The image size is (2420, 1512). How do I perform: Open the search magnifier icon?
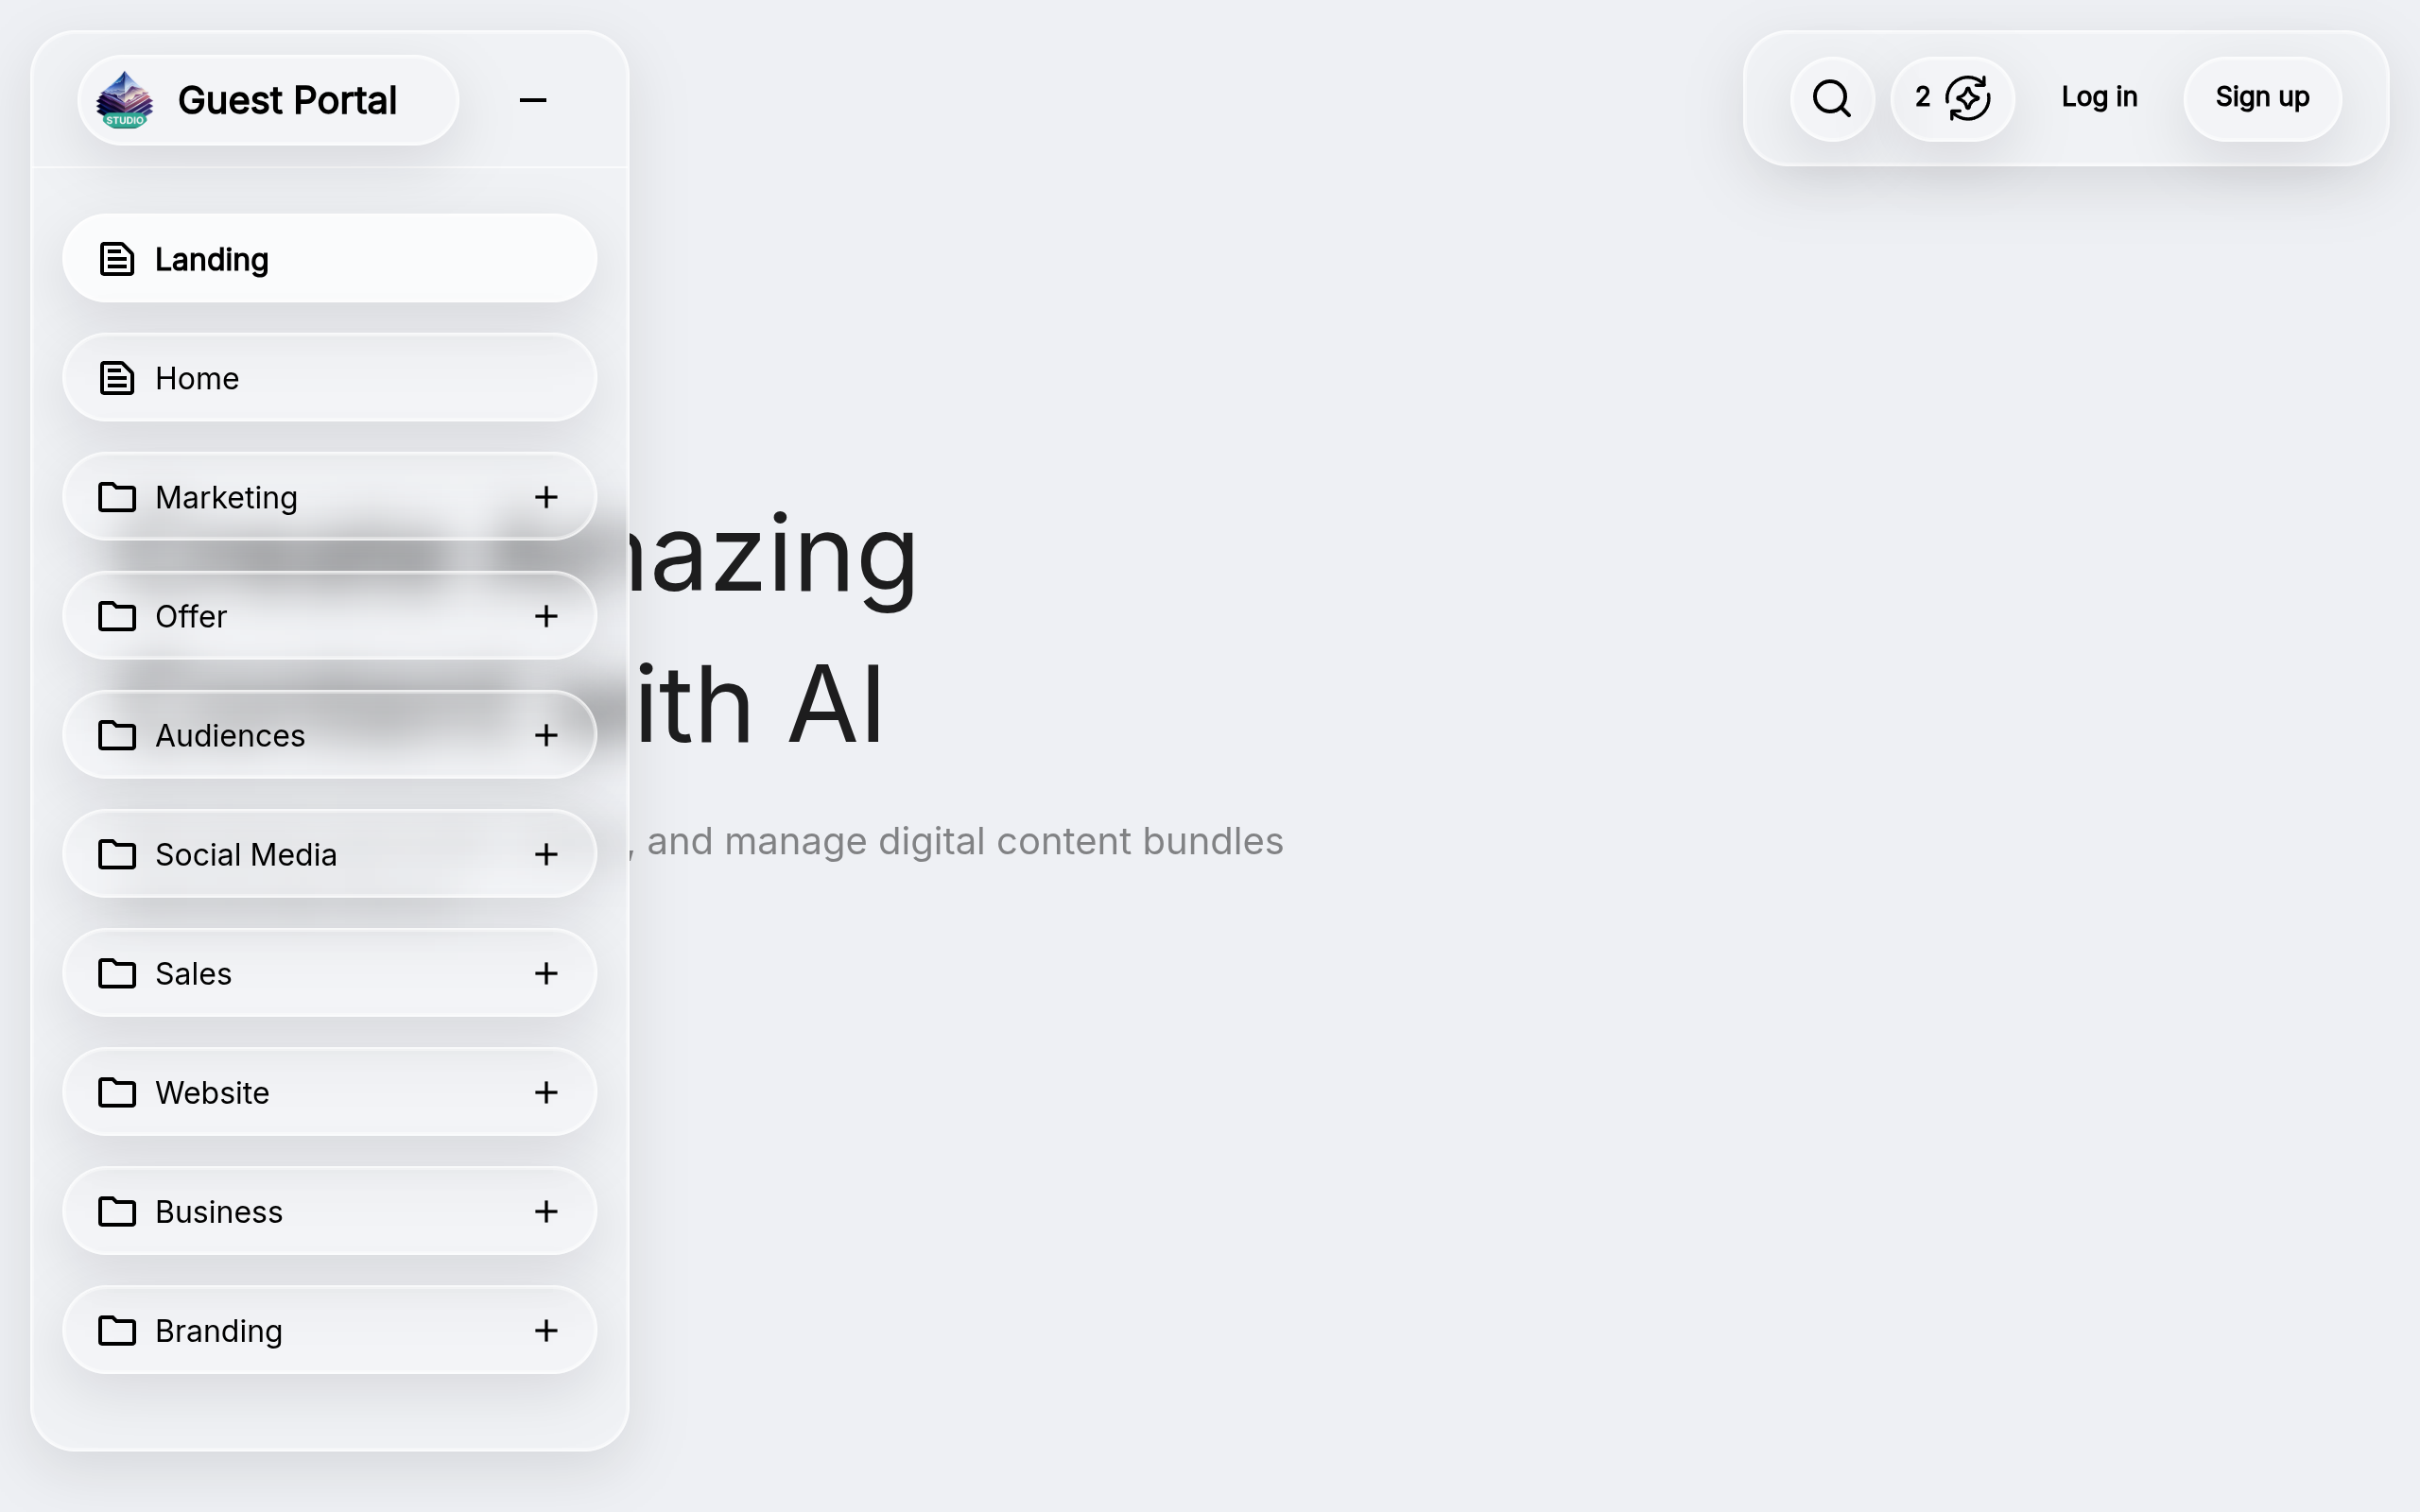[1832, 98]
